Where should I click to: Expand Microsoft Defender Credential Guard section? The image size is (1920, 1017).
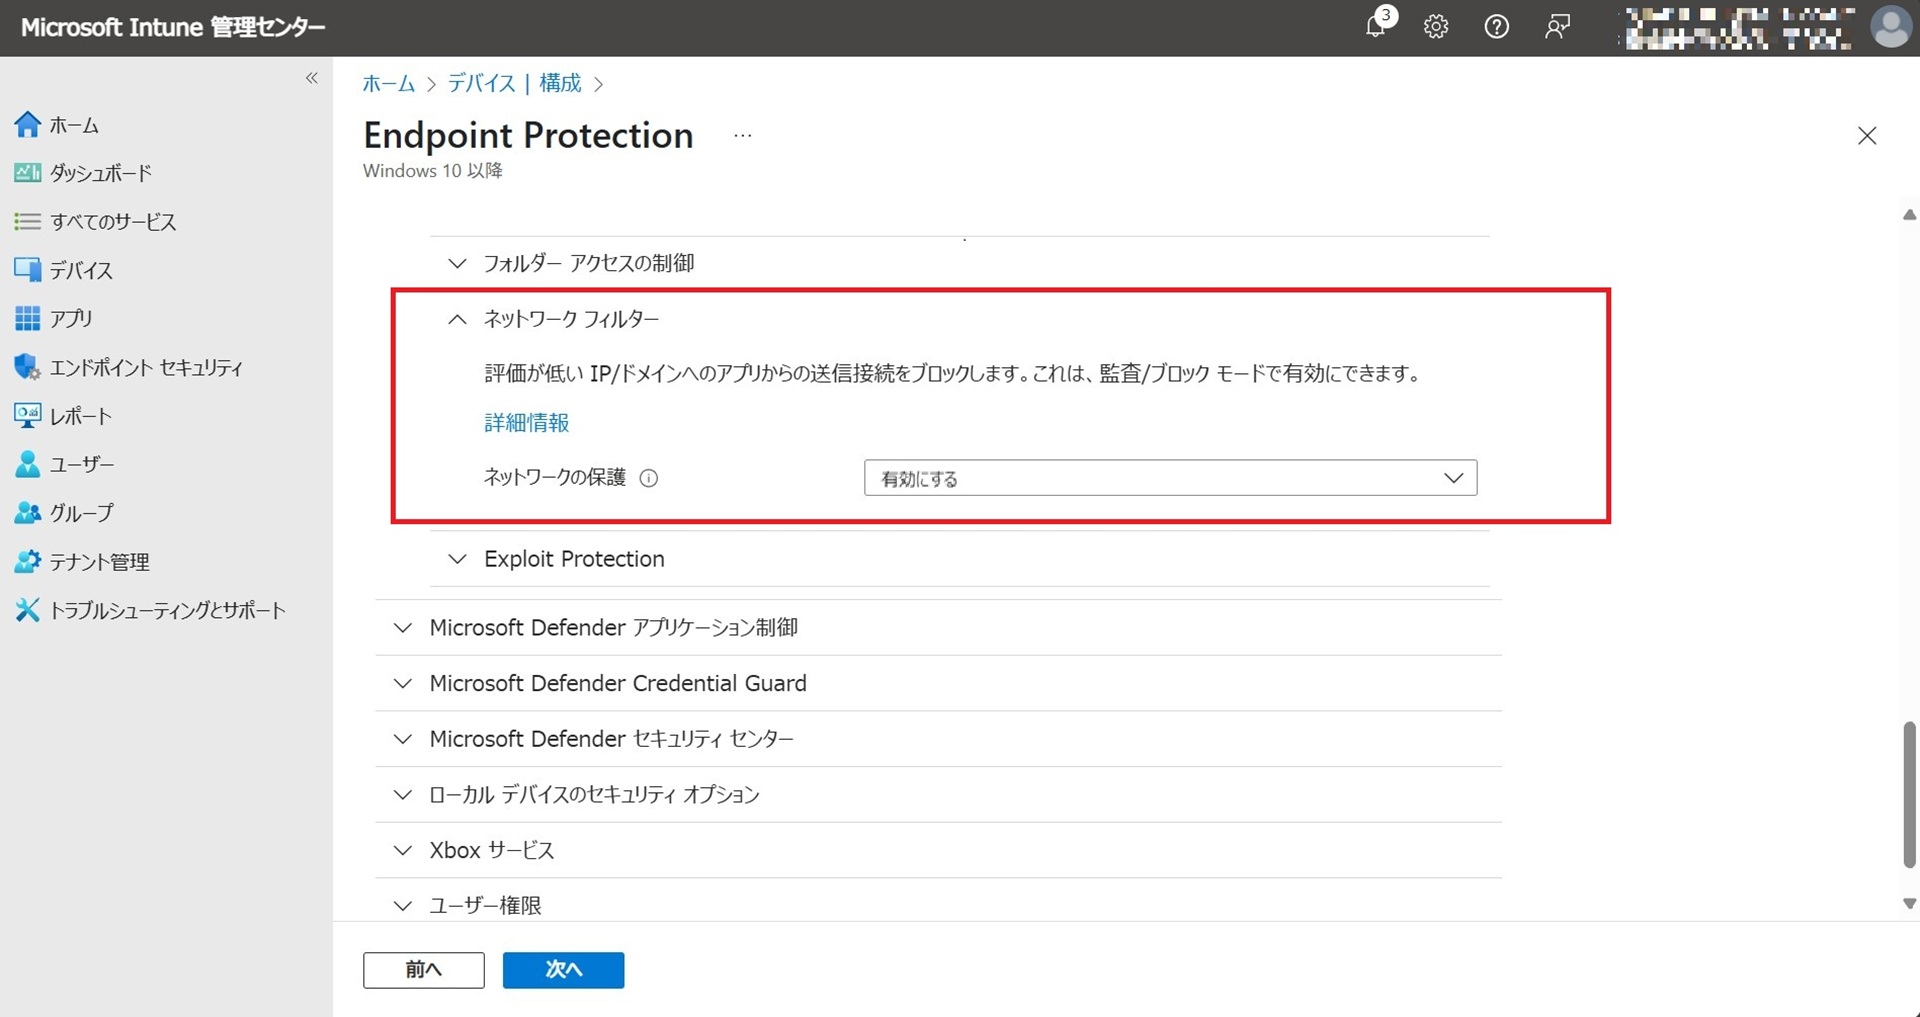[402, 684]
